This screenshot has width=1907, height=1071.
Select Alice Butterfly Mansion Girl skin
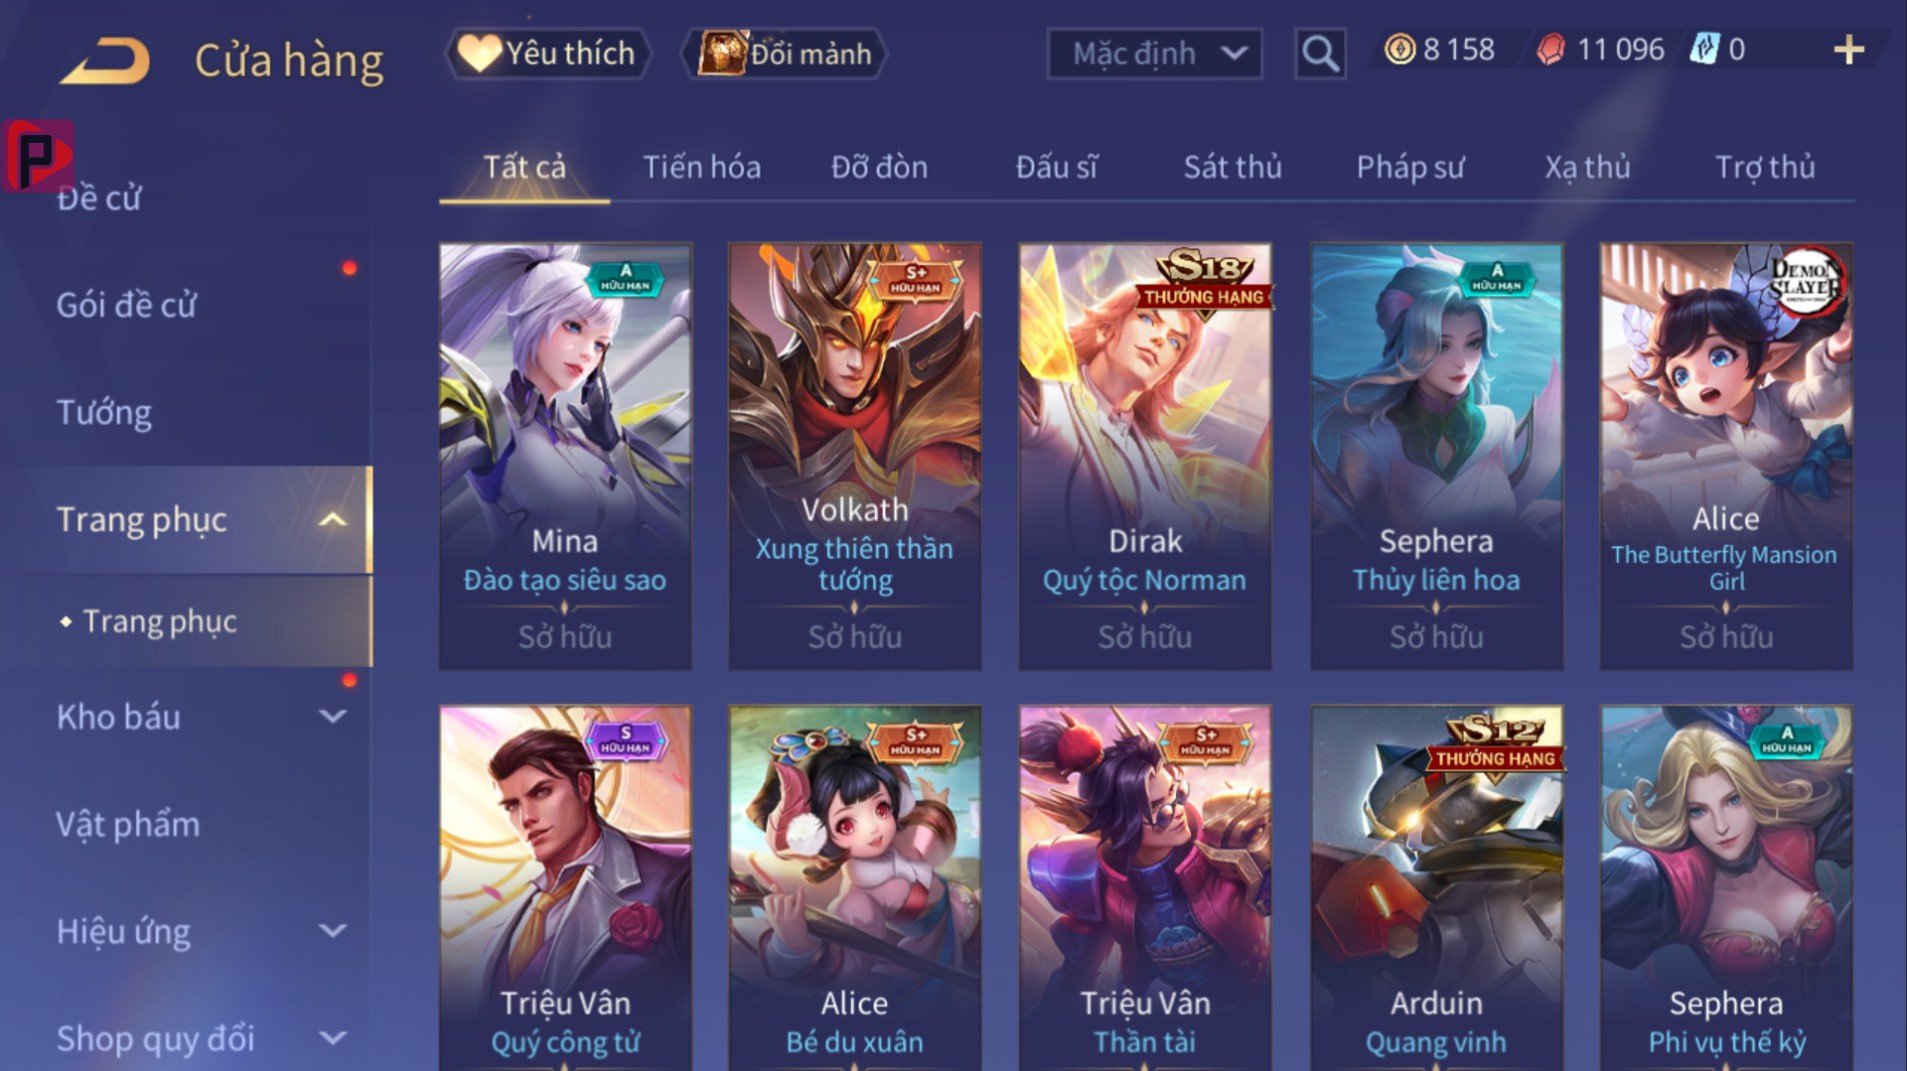pos(1726,456)
